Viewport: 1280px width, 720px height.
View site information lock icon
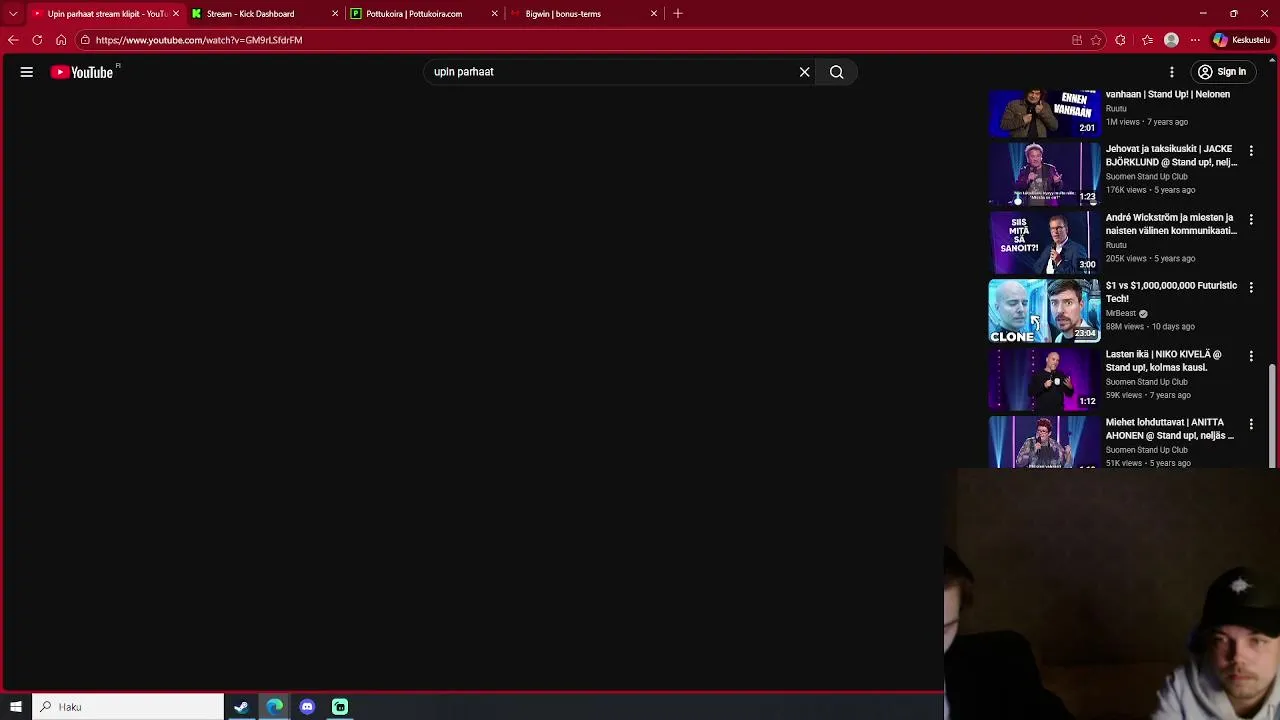(x=86, y=40)
